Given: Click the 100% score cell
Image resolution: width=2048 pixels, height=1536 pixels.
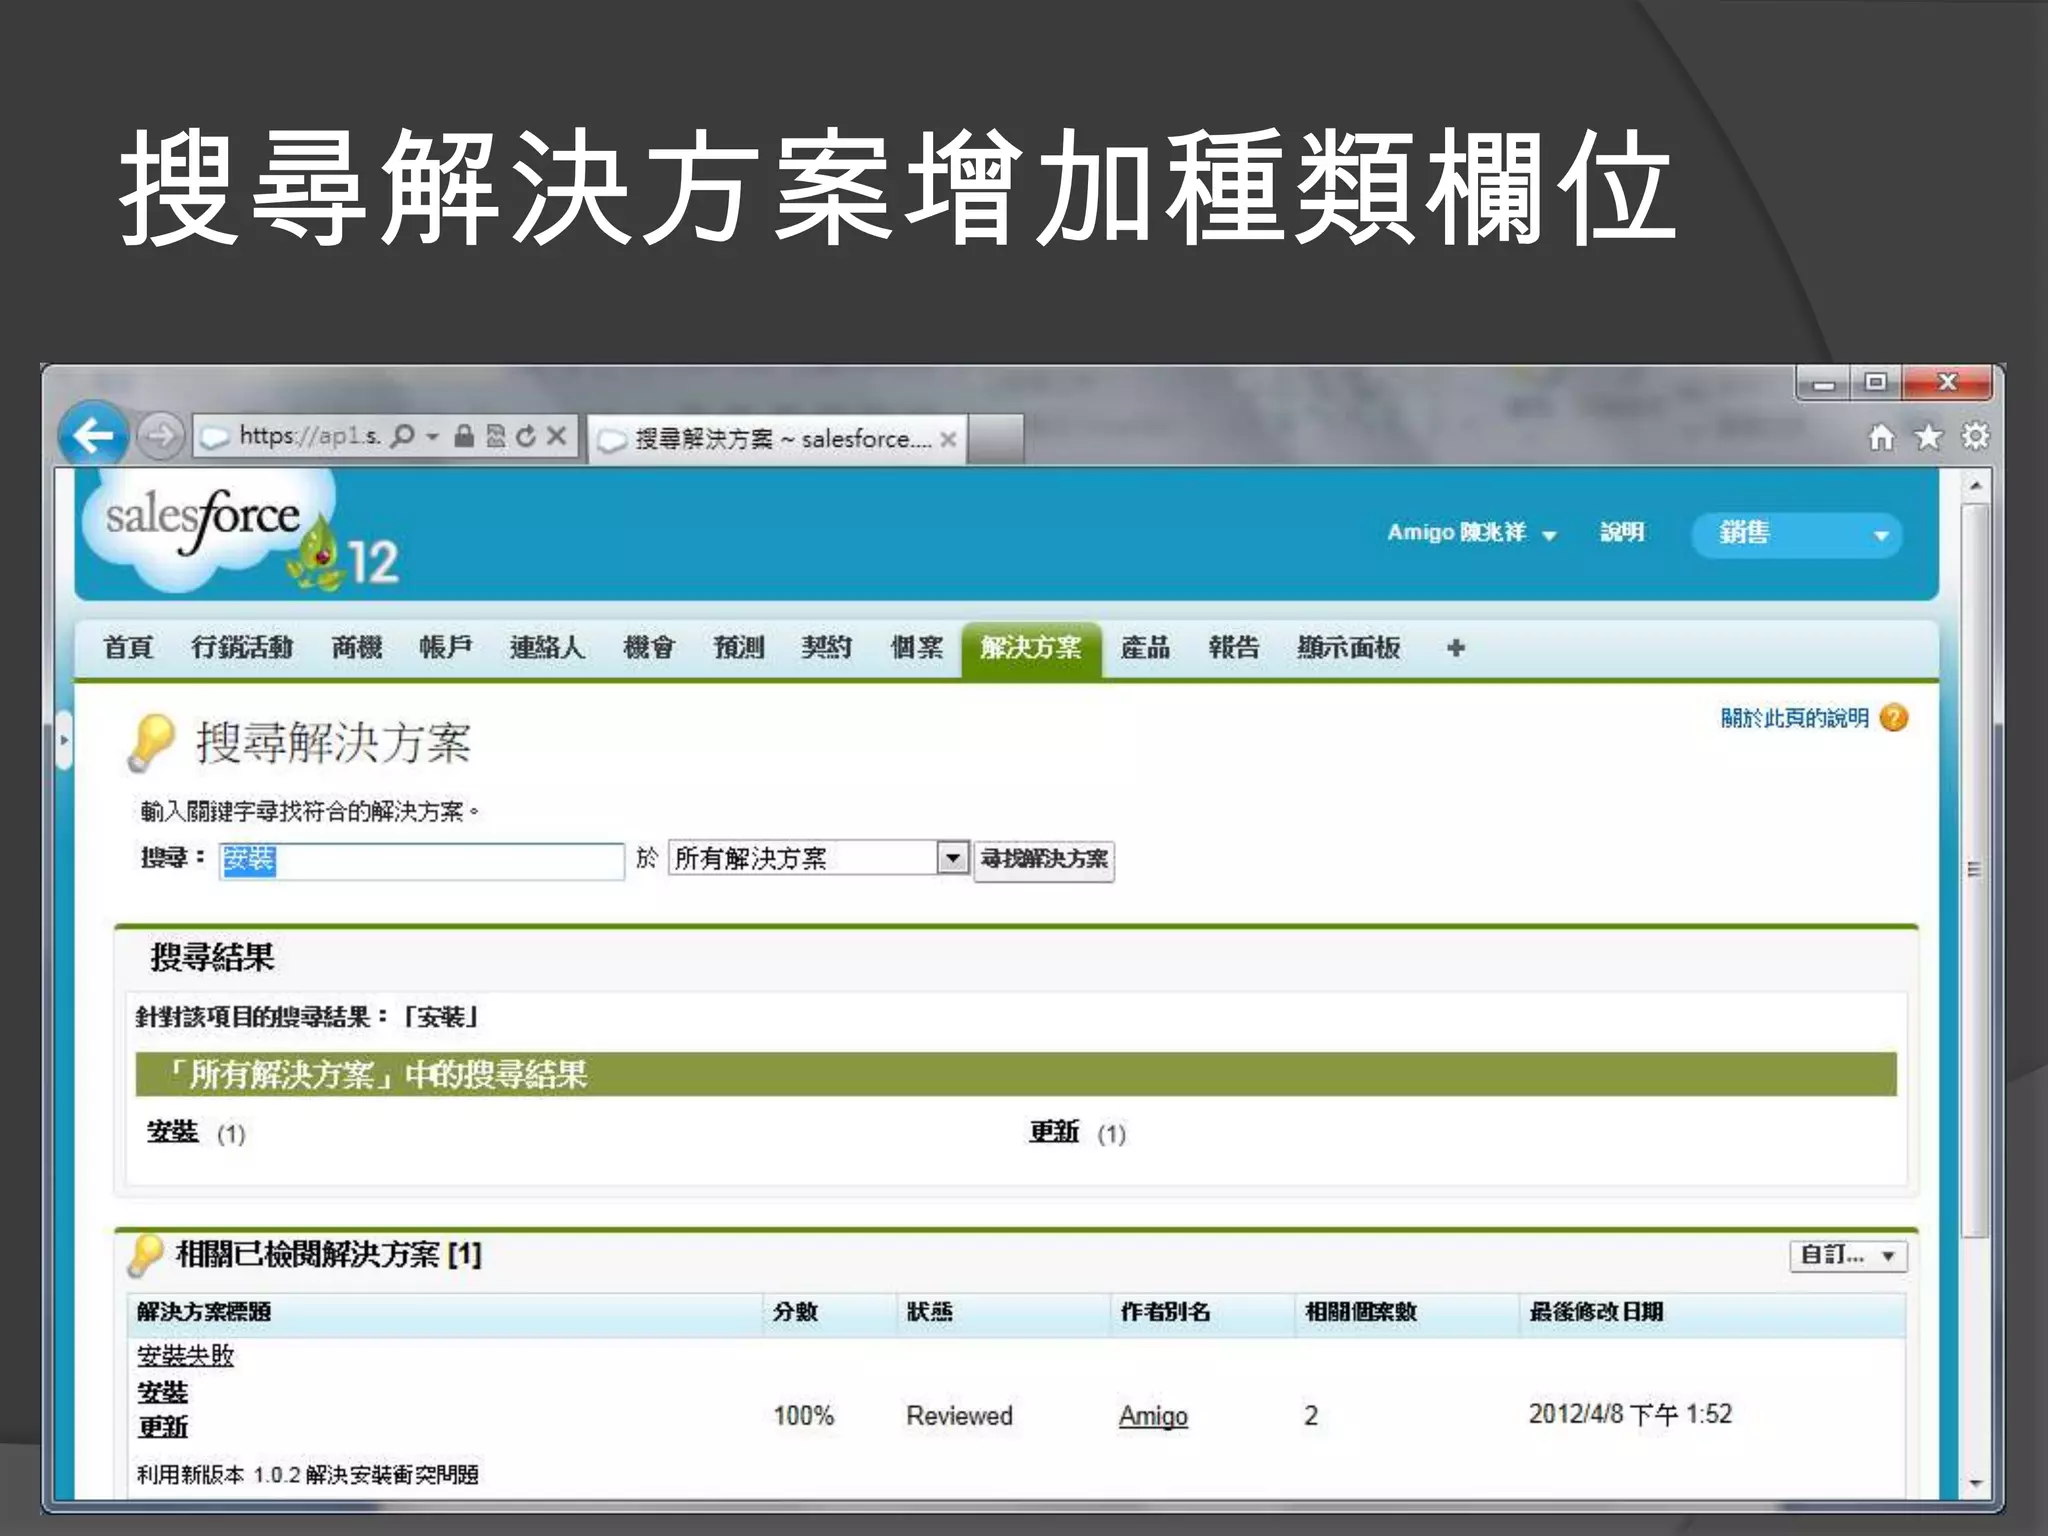Looking at the screenshot, I should (804, 1416).
